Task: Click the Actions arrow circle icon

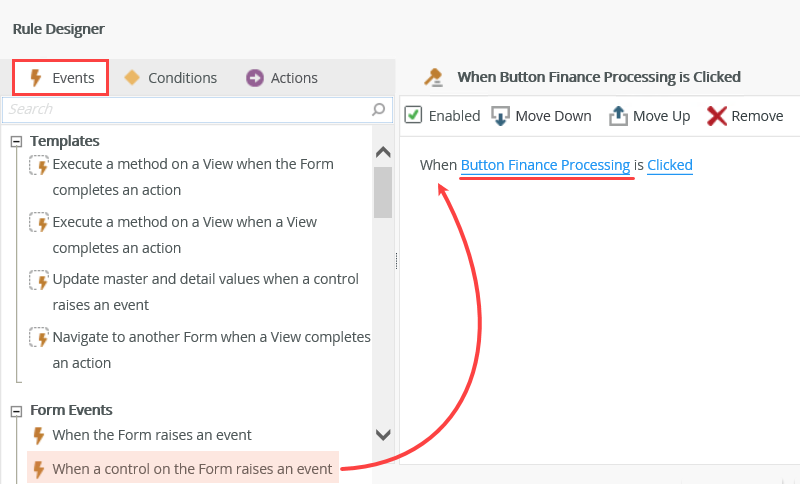Action: coord(255,78)
